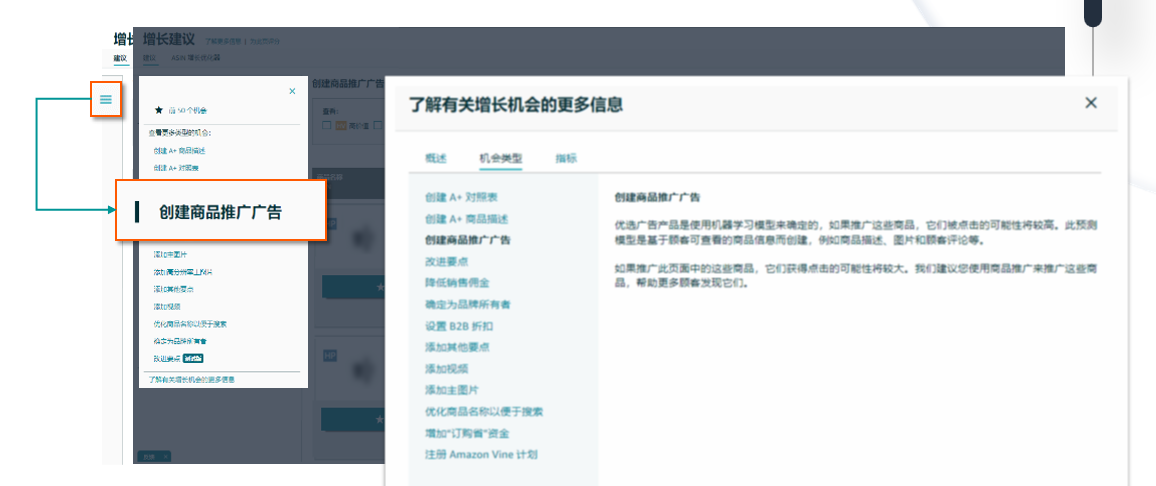Click 优化商品名称以便于搜索 in the dialog list
The image size is (1156, 486).
coord(484,411)
